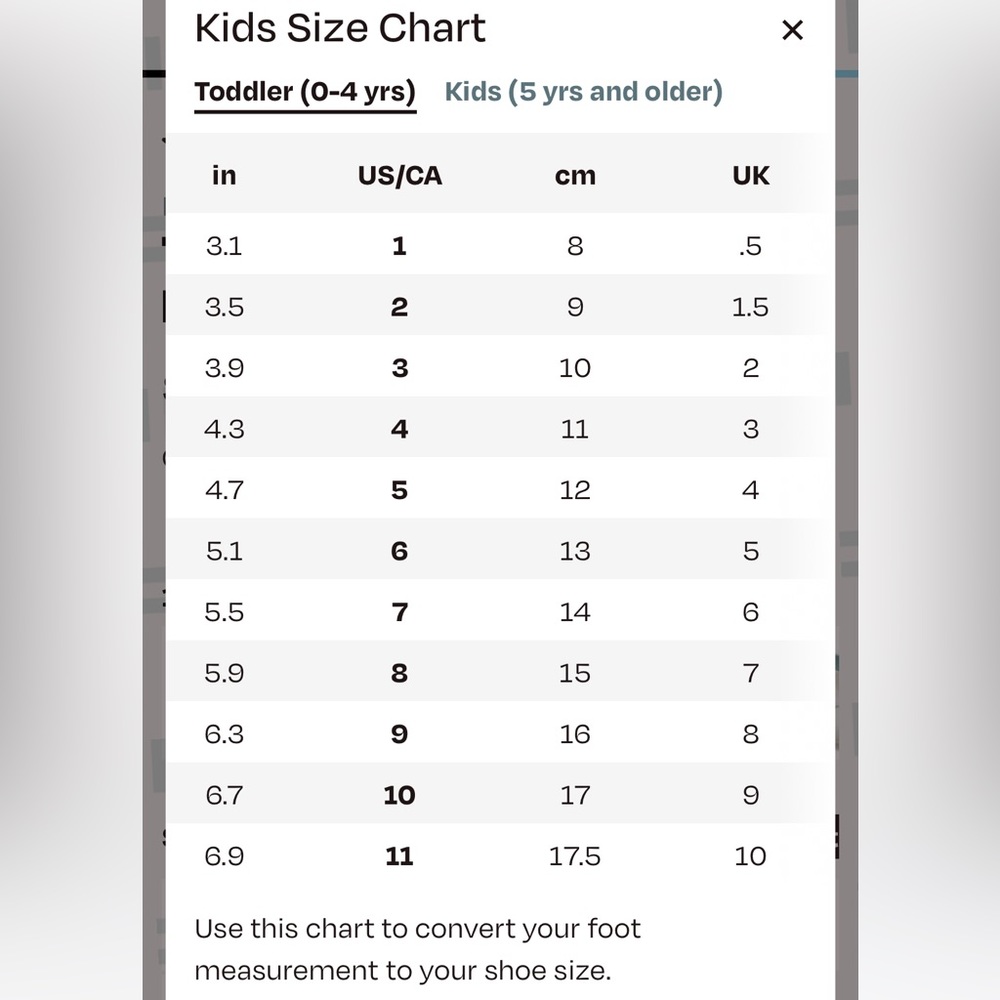This screenshot has width=1000, height=1000.
Task: Click the UK column header
Action: pos(750,175)
